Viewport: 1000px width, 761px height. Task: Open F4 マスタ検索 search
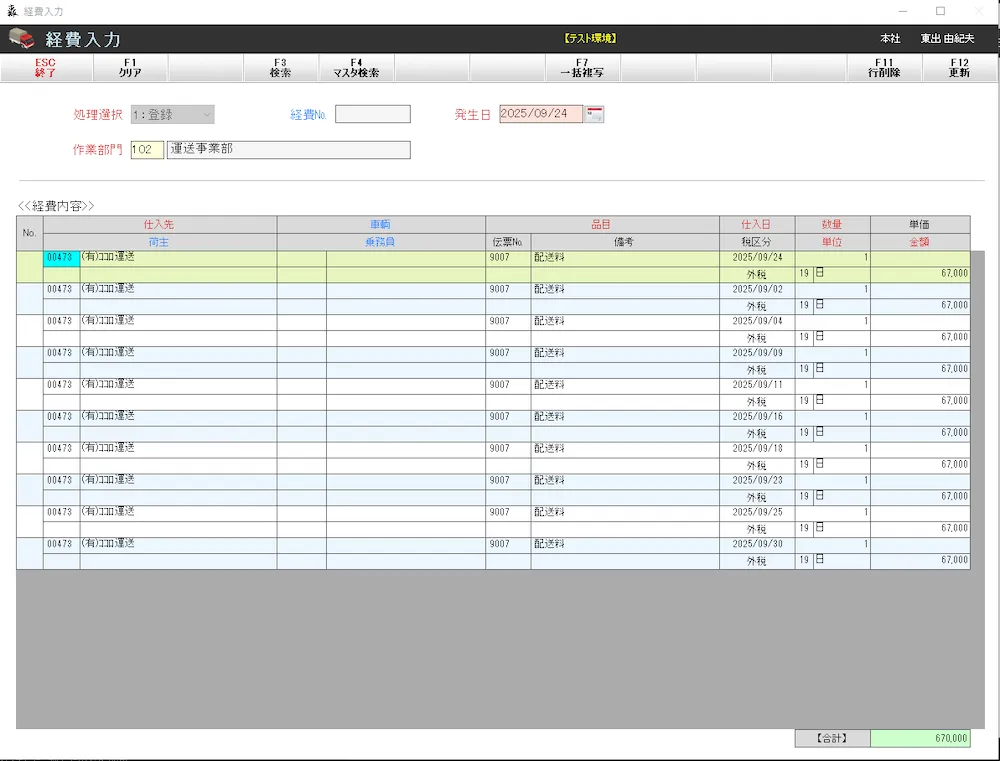[x=356, y=68]
